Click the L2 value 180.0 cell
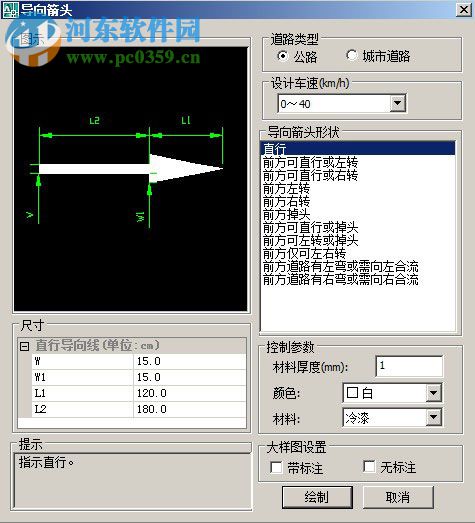This screenshot has height=523, width=475. (x=189, y=409)
